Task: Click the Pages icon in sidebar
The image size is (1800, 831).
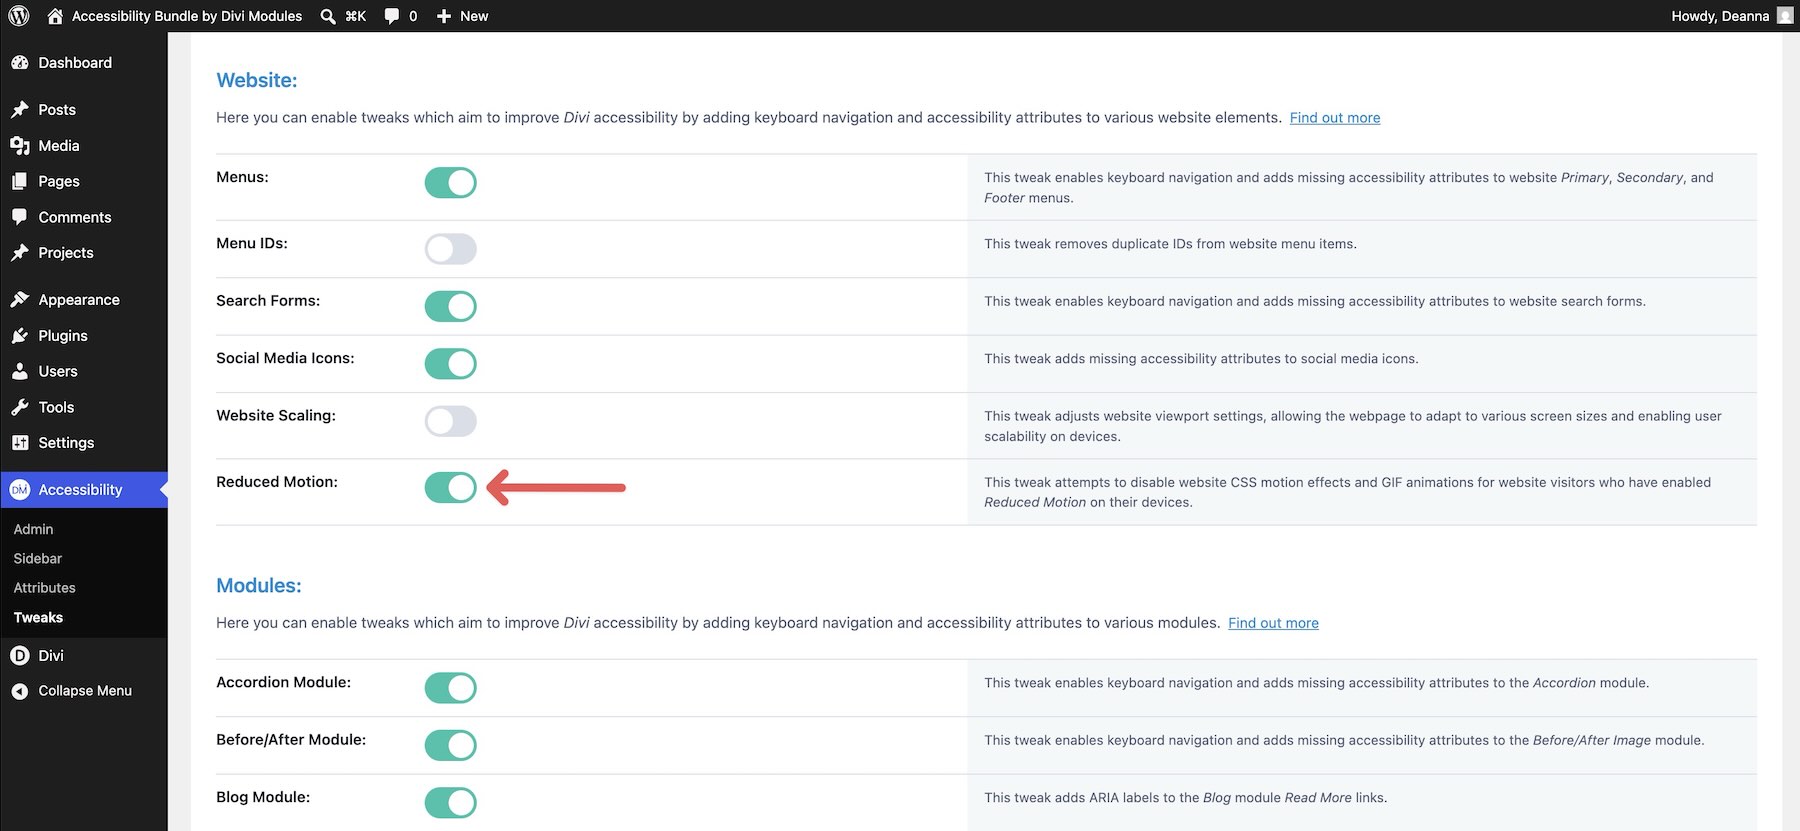Action: click(20, 182)
